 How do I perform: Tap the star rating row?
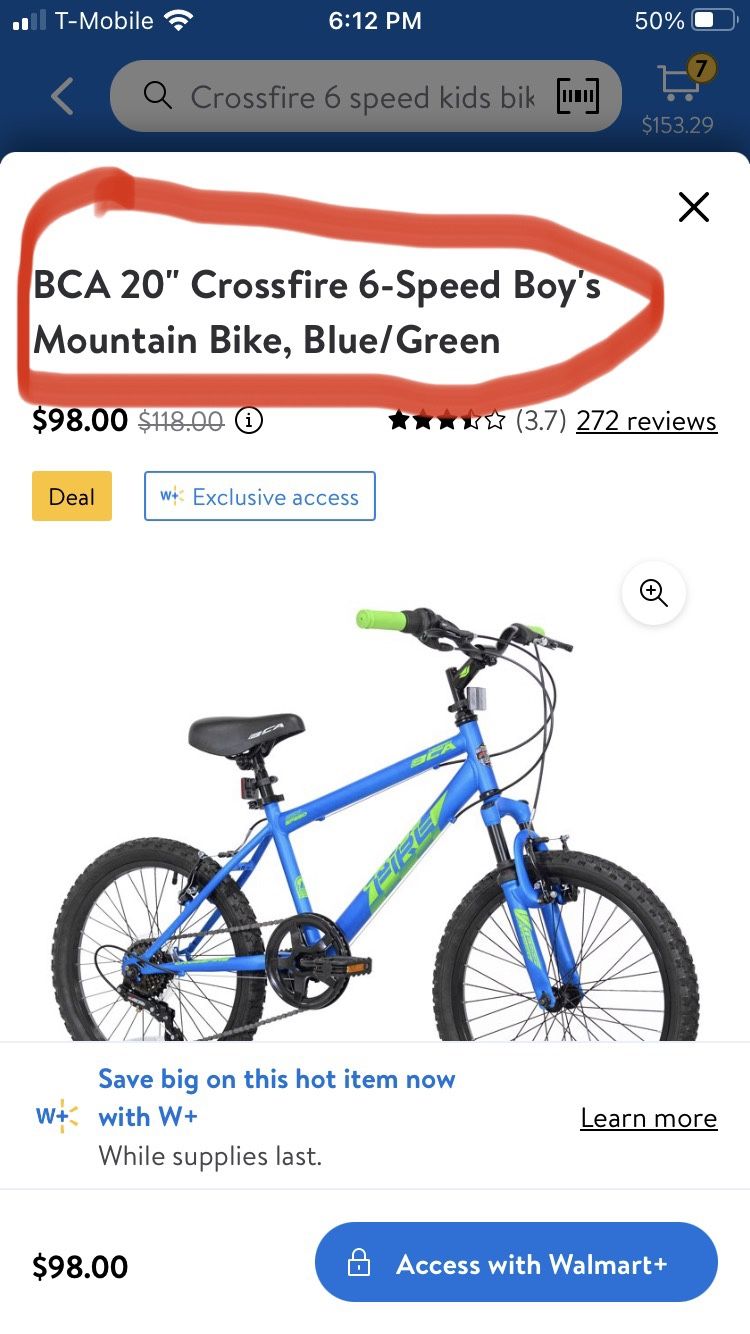[x=447, y=421]
